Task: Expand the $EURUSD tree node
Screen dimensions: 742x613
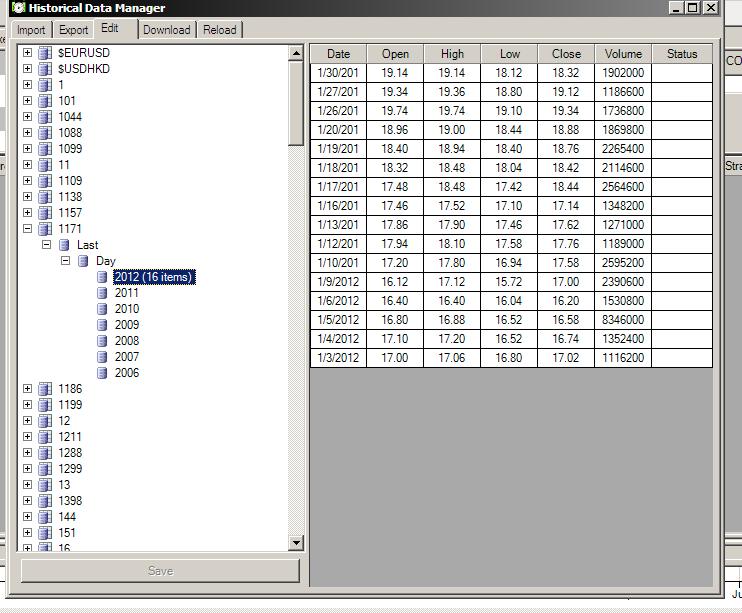Action: point(27,53)
